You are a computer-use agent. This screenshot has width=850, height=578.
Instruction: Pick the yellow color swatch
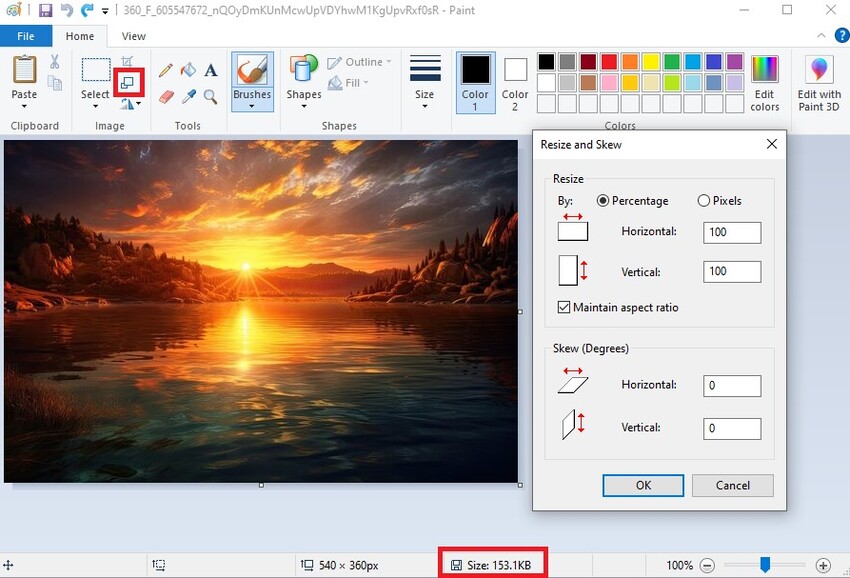pos(651,61)
